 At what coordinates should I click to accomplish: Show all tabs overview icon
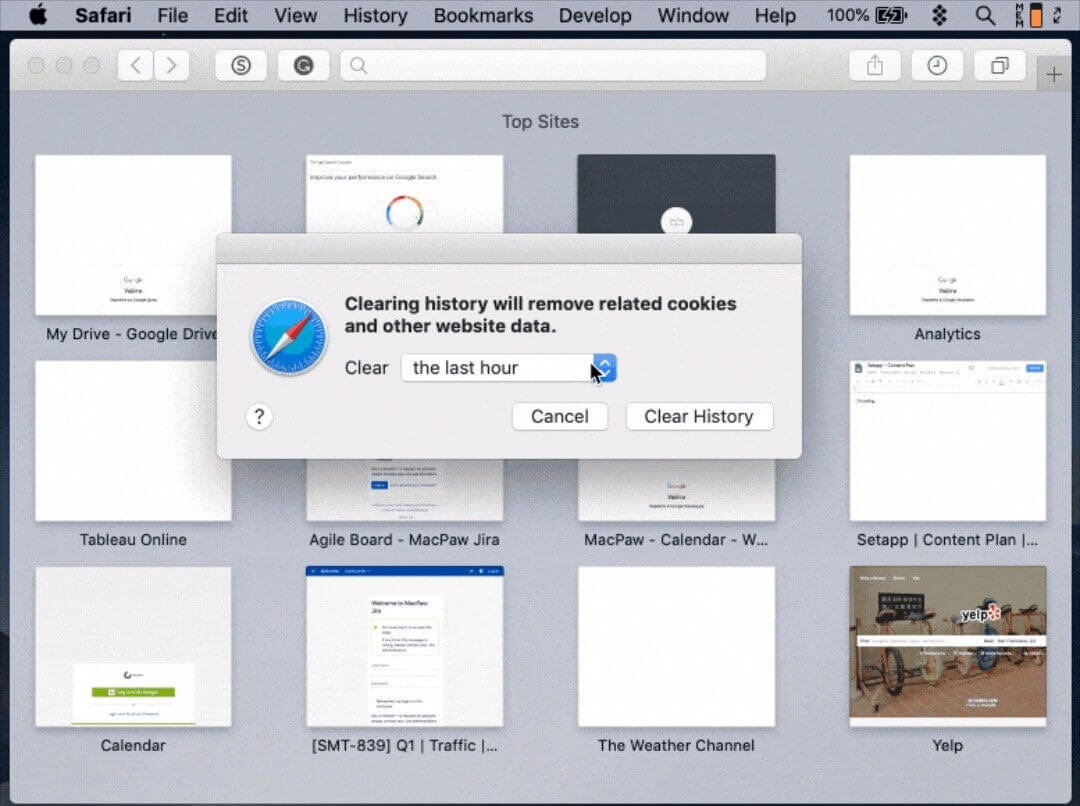pos(999,66)
